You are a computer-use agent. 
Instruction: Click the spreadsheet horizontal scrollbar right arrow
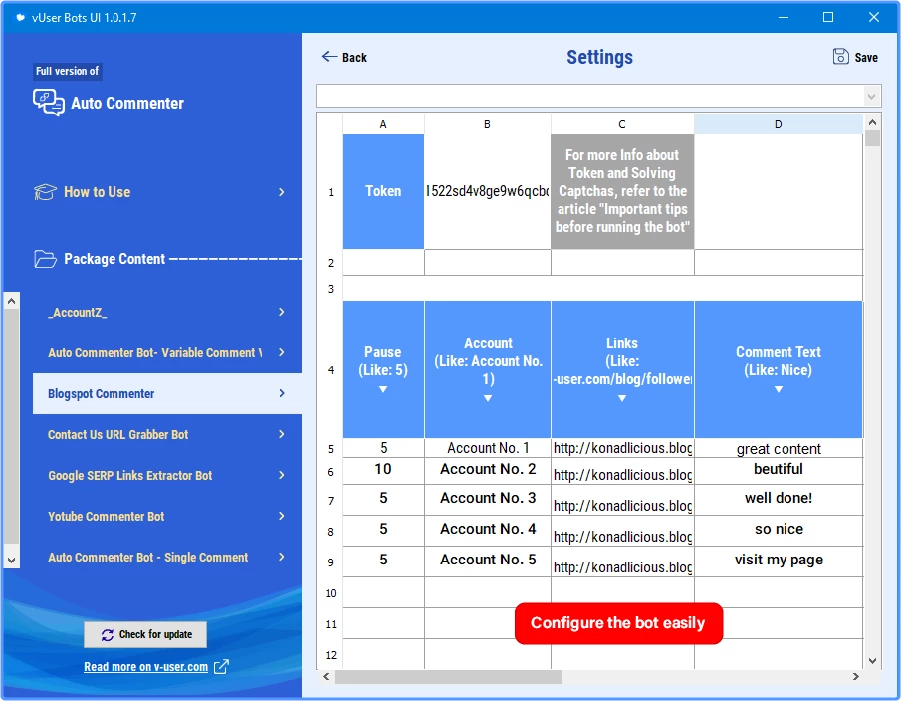[856, 677]
